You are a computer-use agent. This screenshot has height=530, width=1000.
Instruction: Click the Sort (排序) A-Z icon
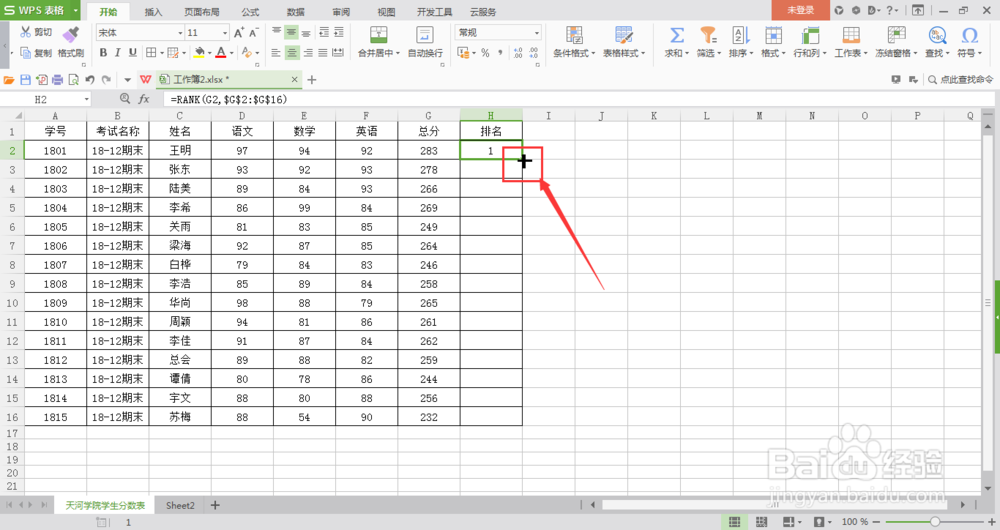[x=740, y=34]
